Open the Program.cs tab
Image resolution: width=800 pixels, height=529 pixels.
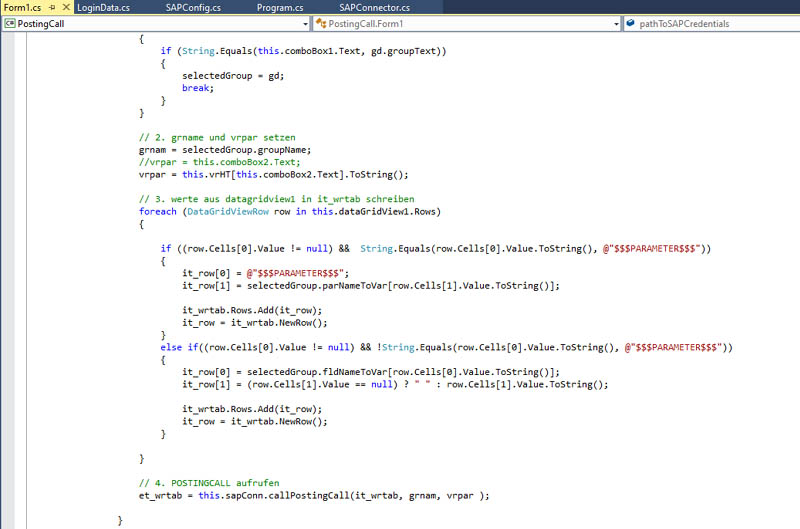[280, 8]
